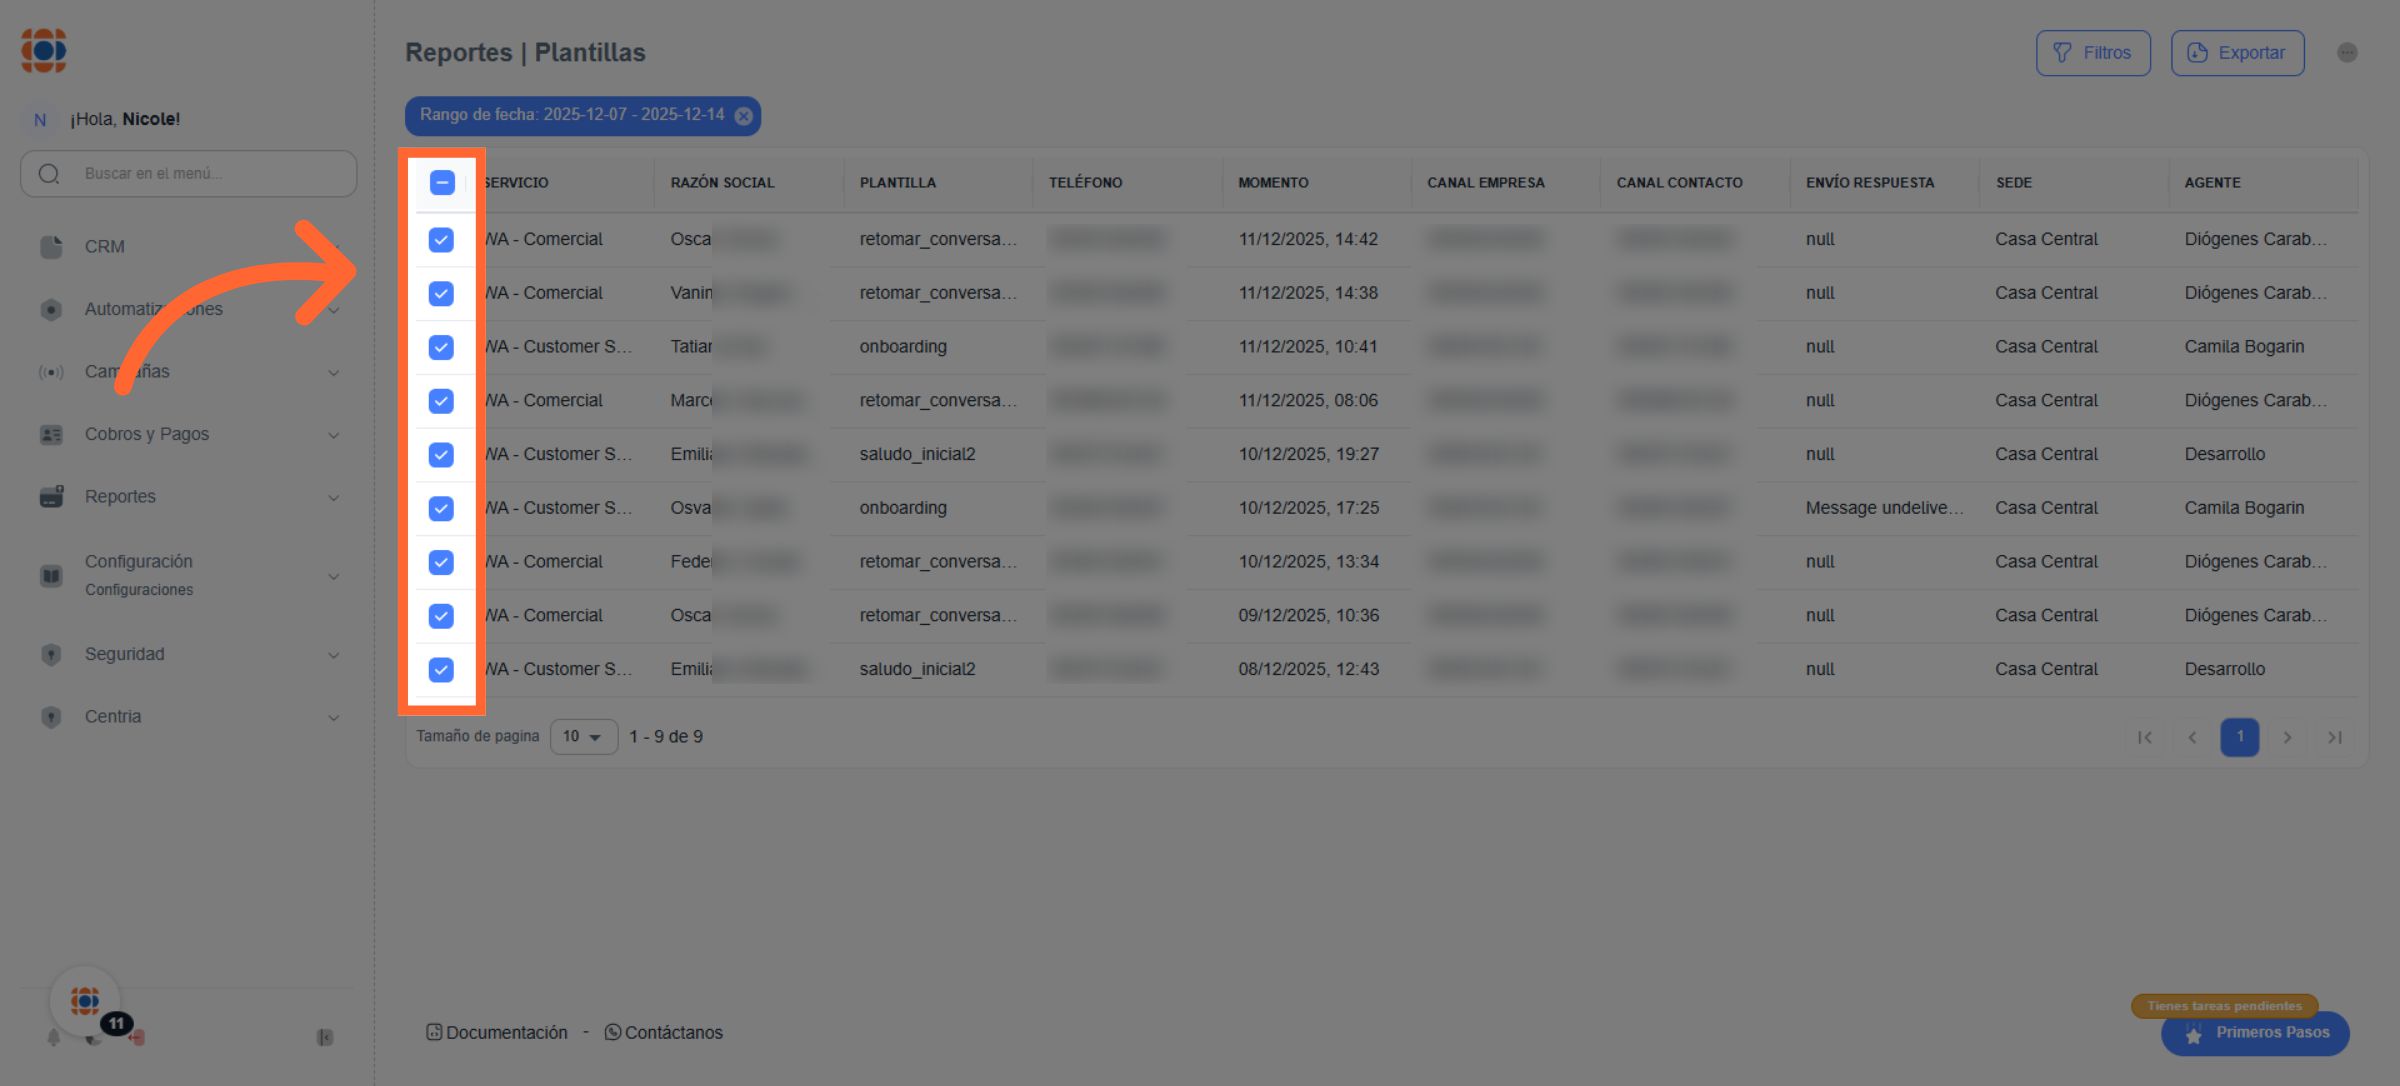Click the app logo at top left
2400x1086 pixels.
pos(44,50)
